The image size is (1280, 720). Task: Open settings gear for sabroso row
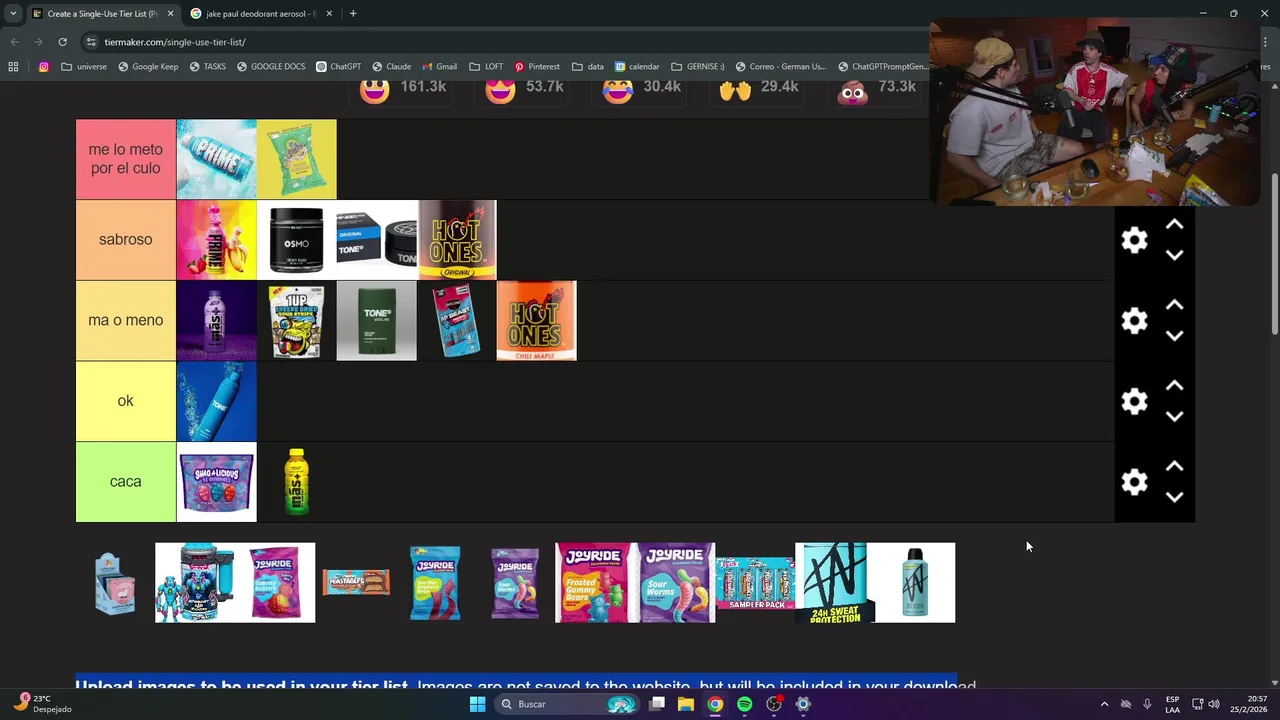[1134, 240]
